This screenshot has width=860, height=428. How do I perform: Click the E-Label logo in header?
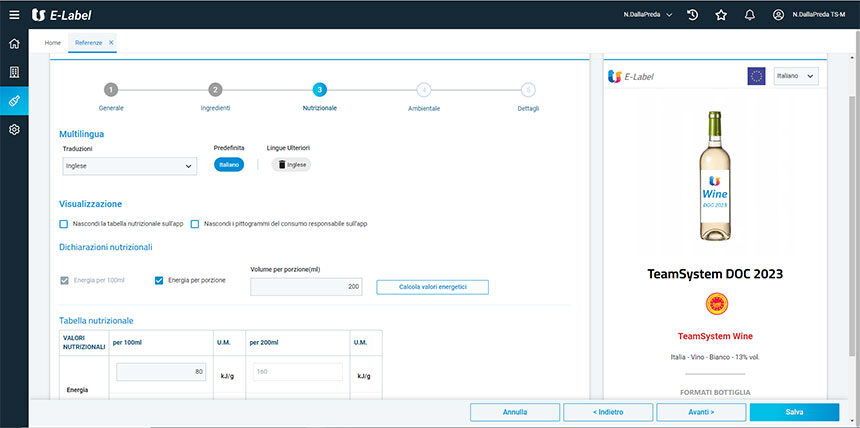(61, 15)
